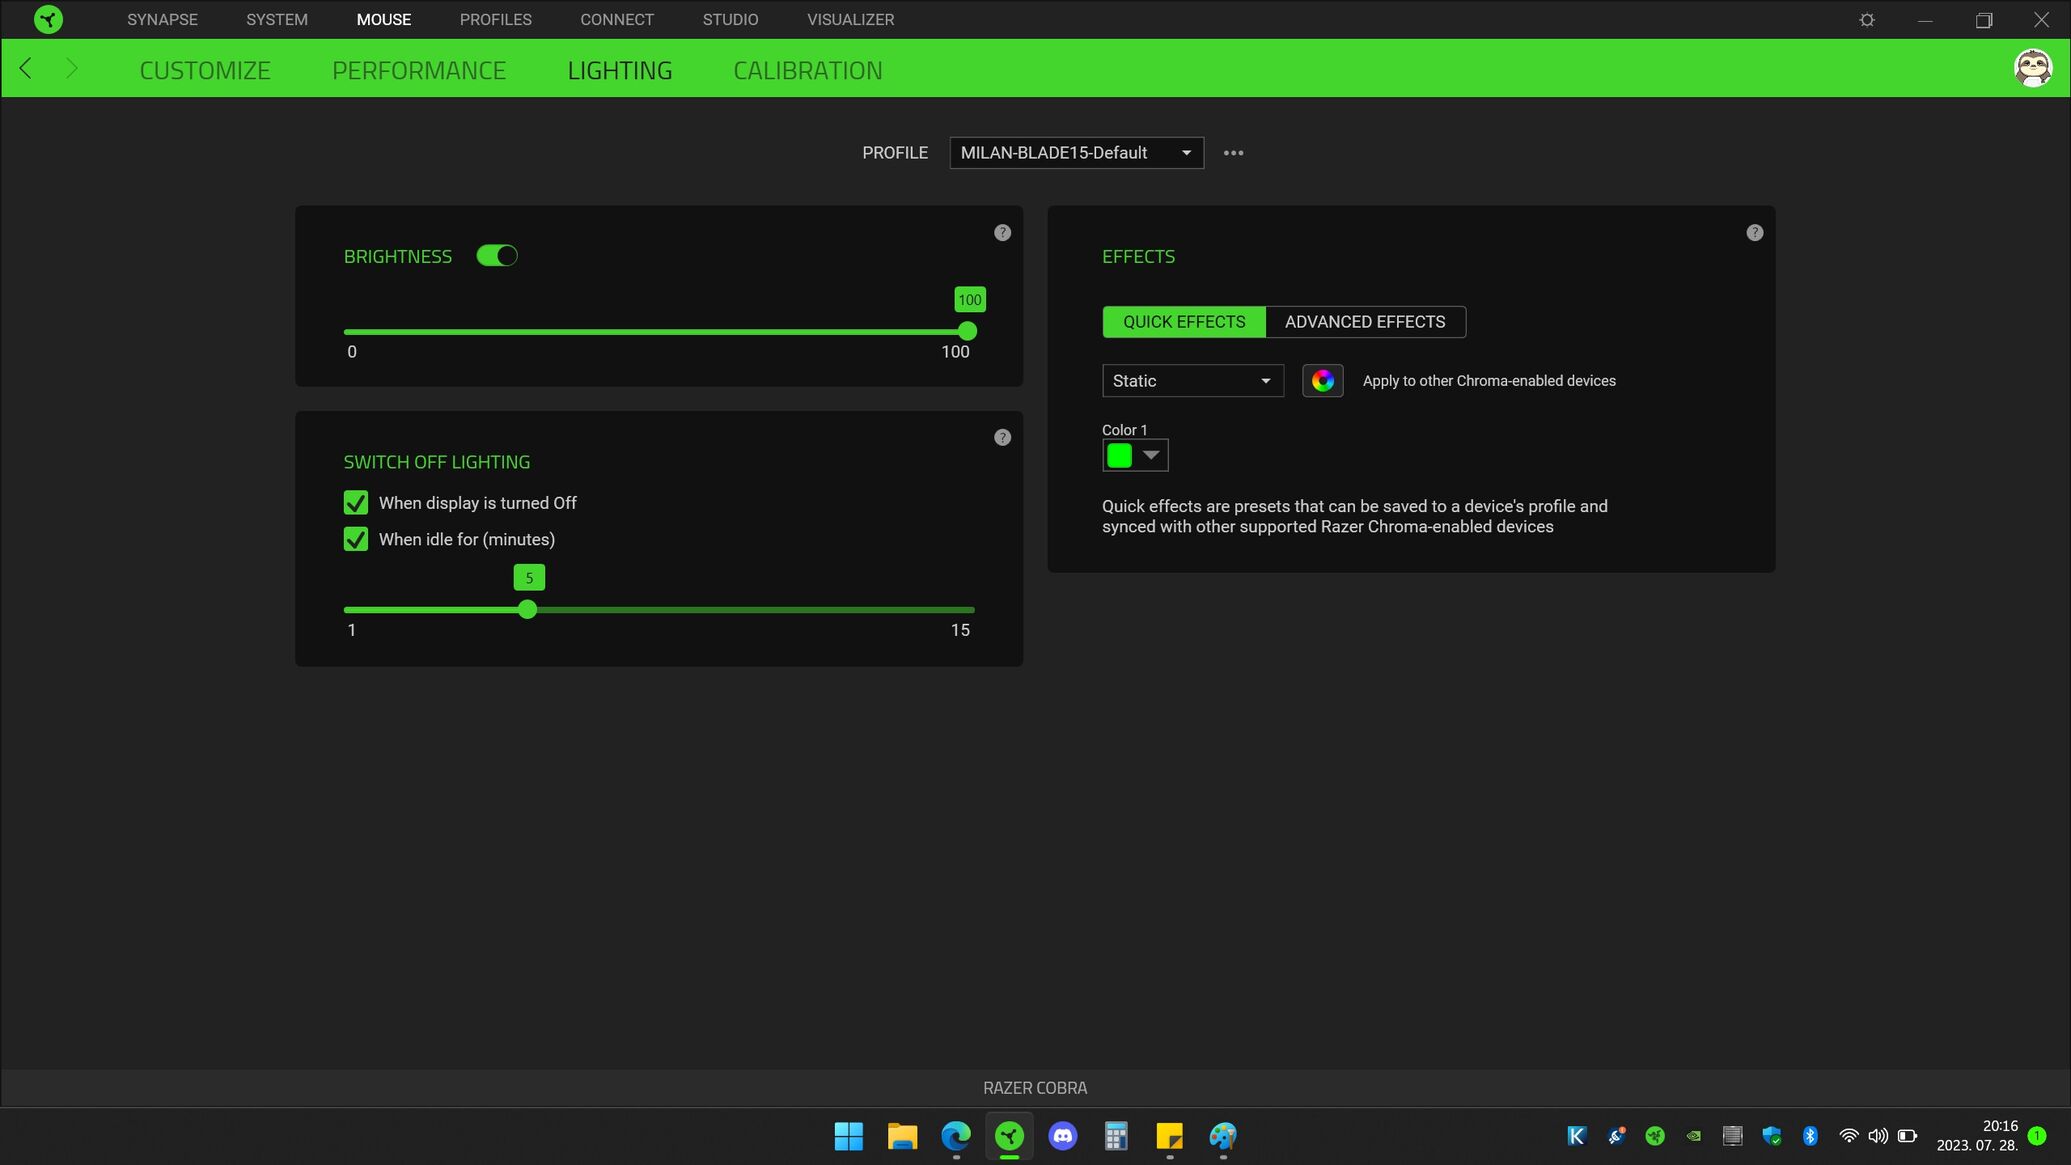Open Brightness panel help question mark

coord(1002,233)
